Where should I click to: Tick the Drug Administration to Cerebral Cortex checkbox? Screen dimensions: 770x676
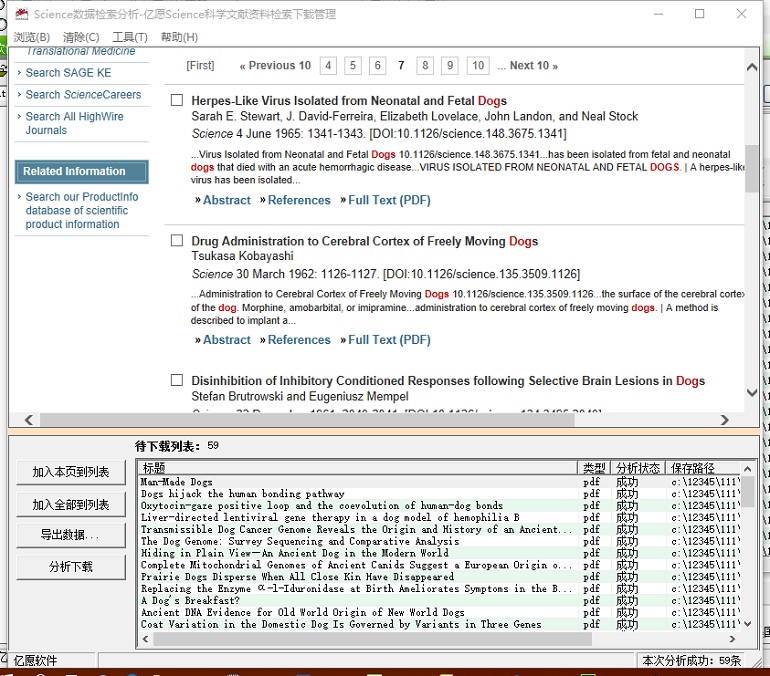(177, 241)
